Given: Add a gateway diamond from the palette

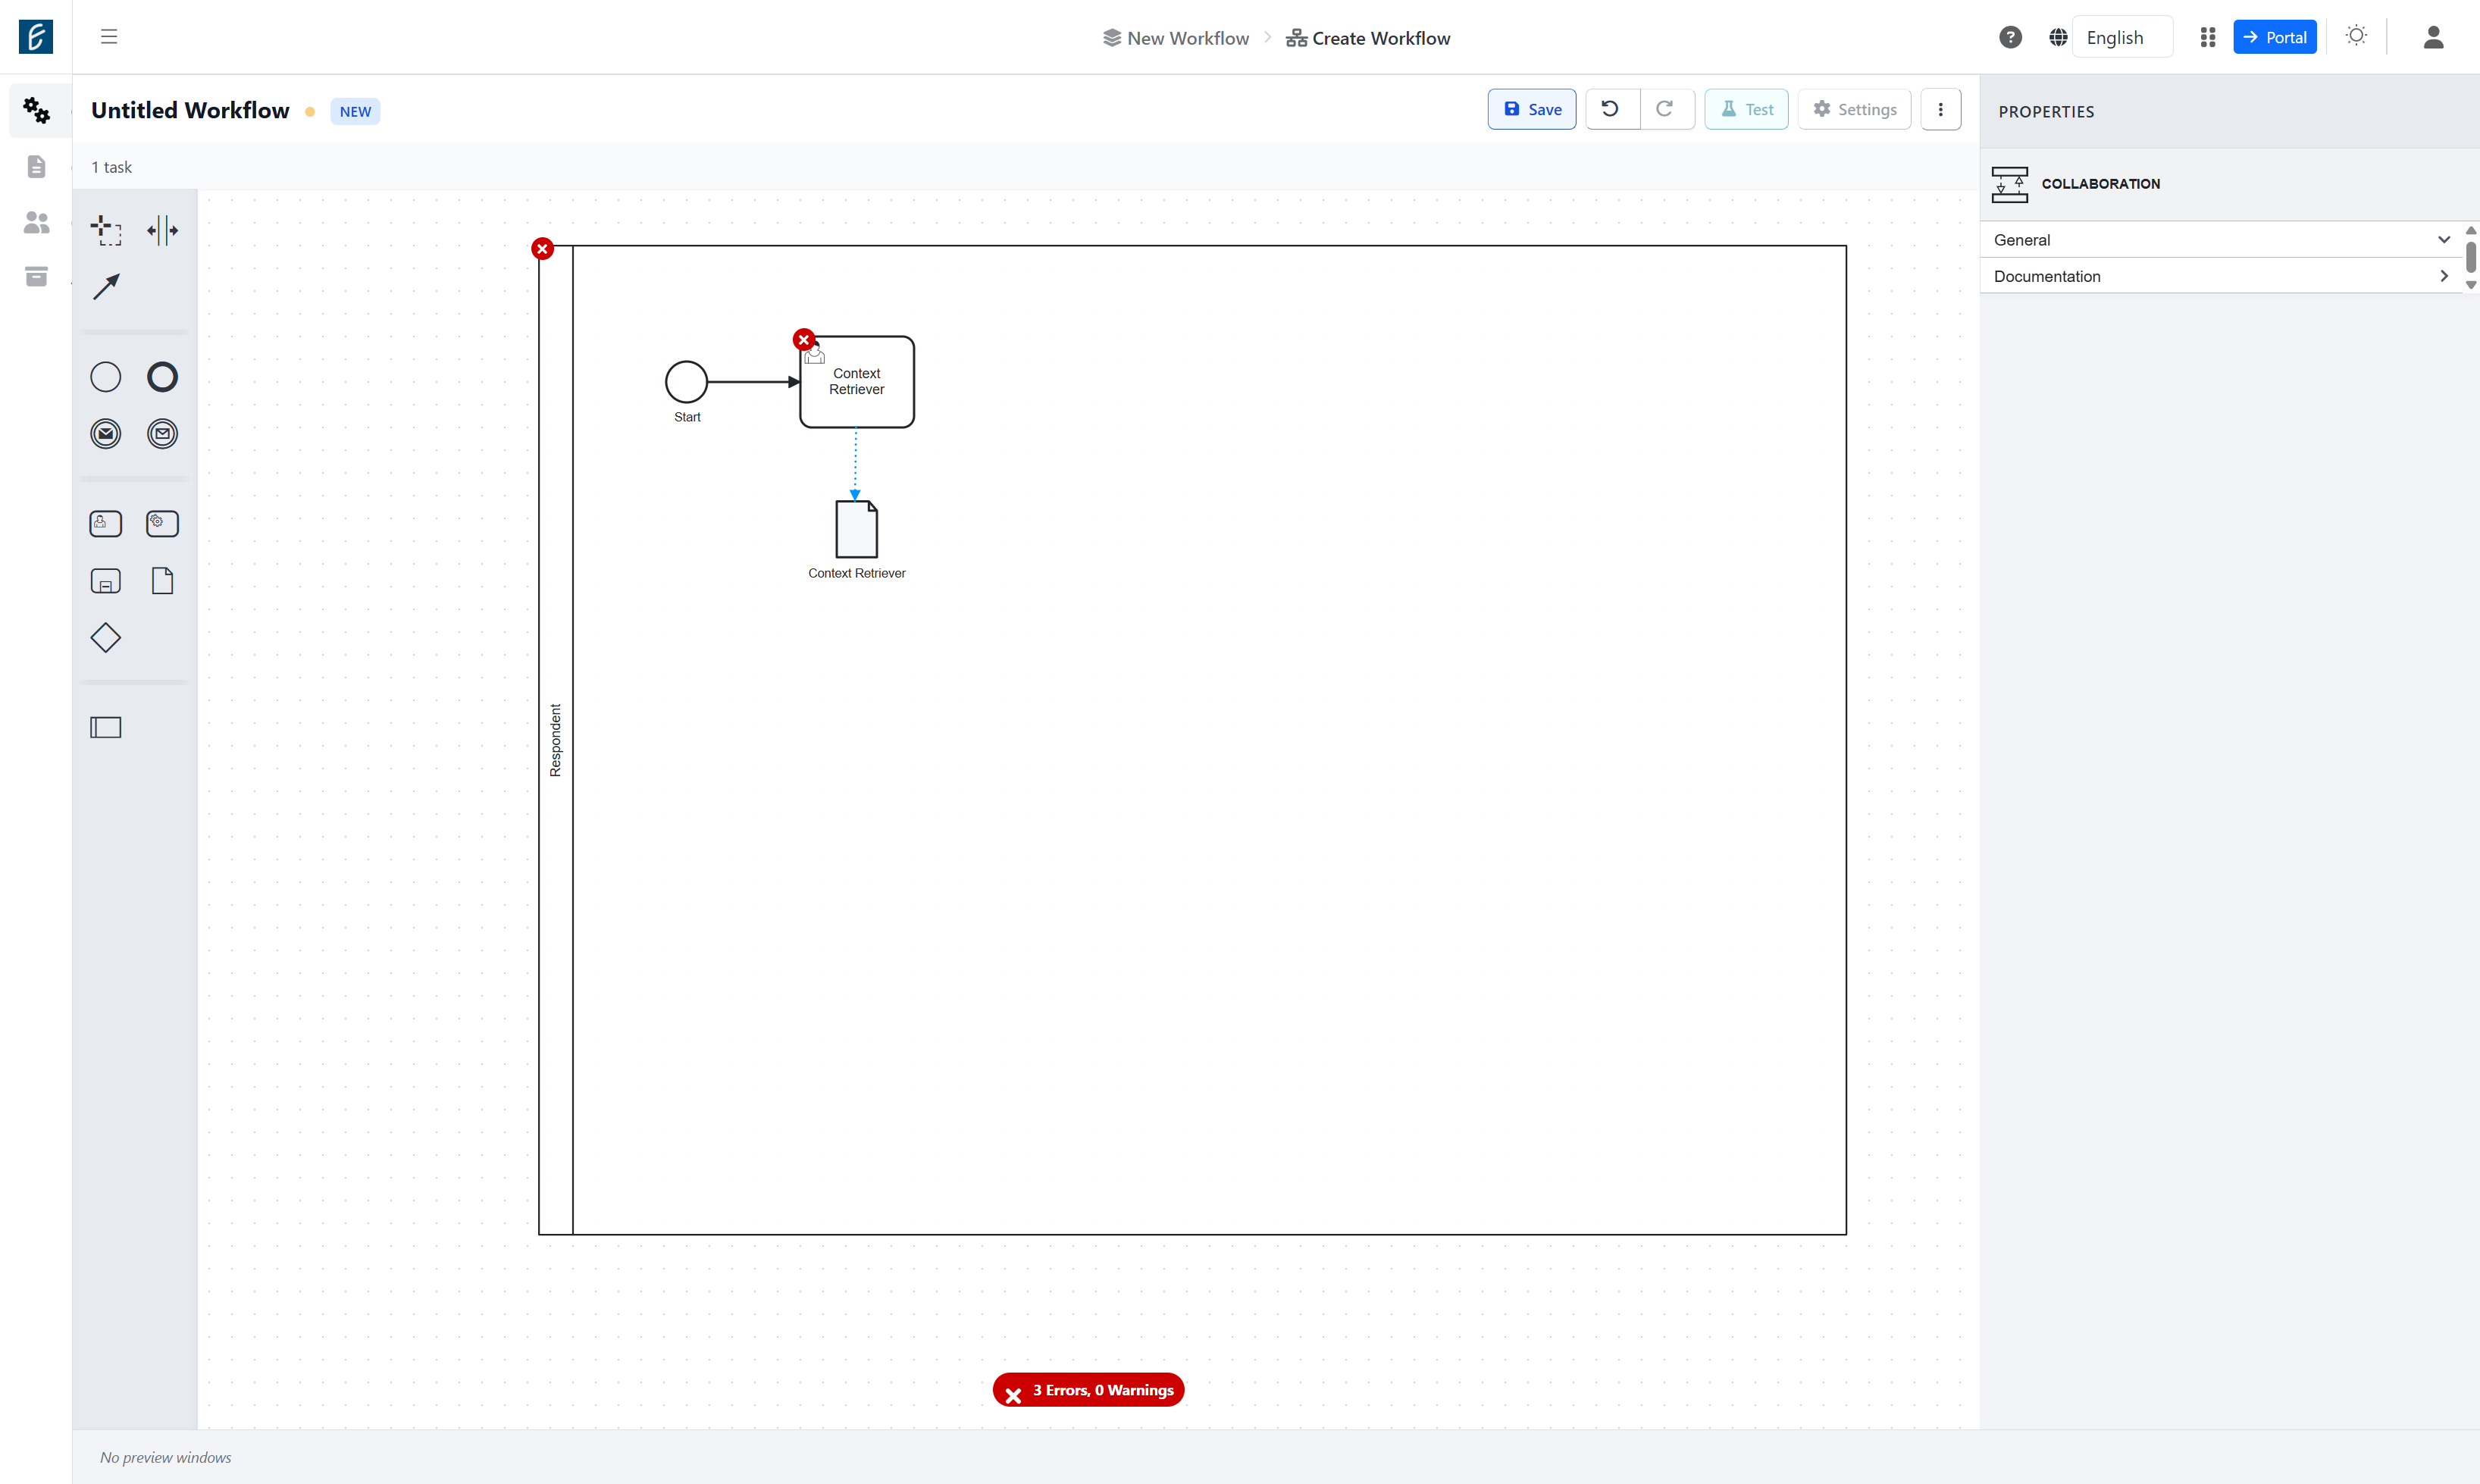Looking at the screenshot, I should click(106, 638).
